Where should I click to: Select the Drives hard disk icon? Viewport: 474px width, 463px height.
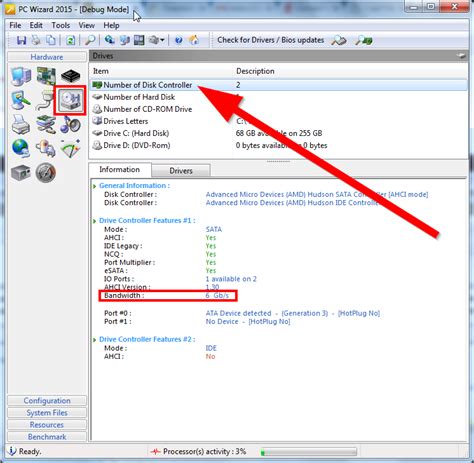coord(71,100)
